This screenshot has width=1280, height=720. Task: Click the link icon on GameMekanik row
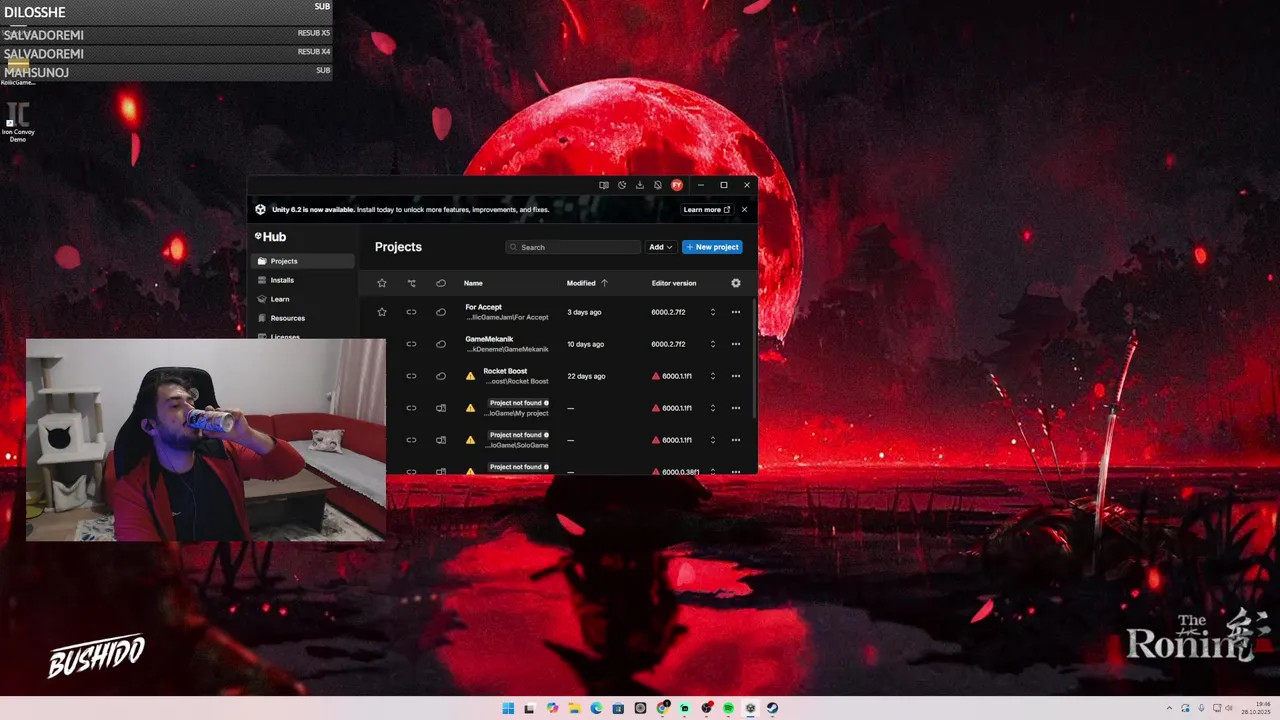[411, 344]
